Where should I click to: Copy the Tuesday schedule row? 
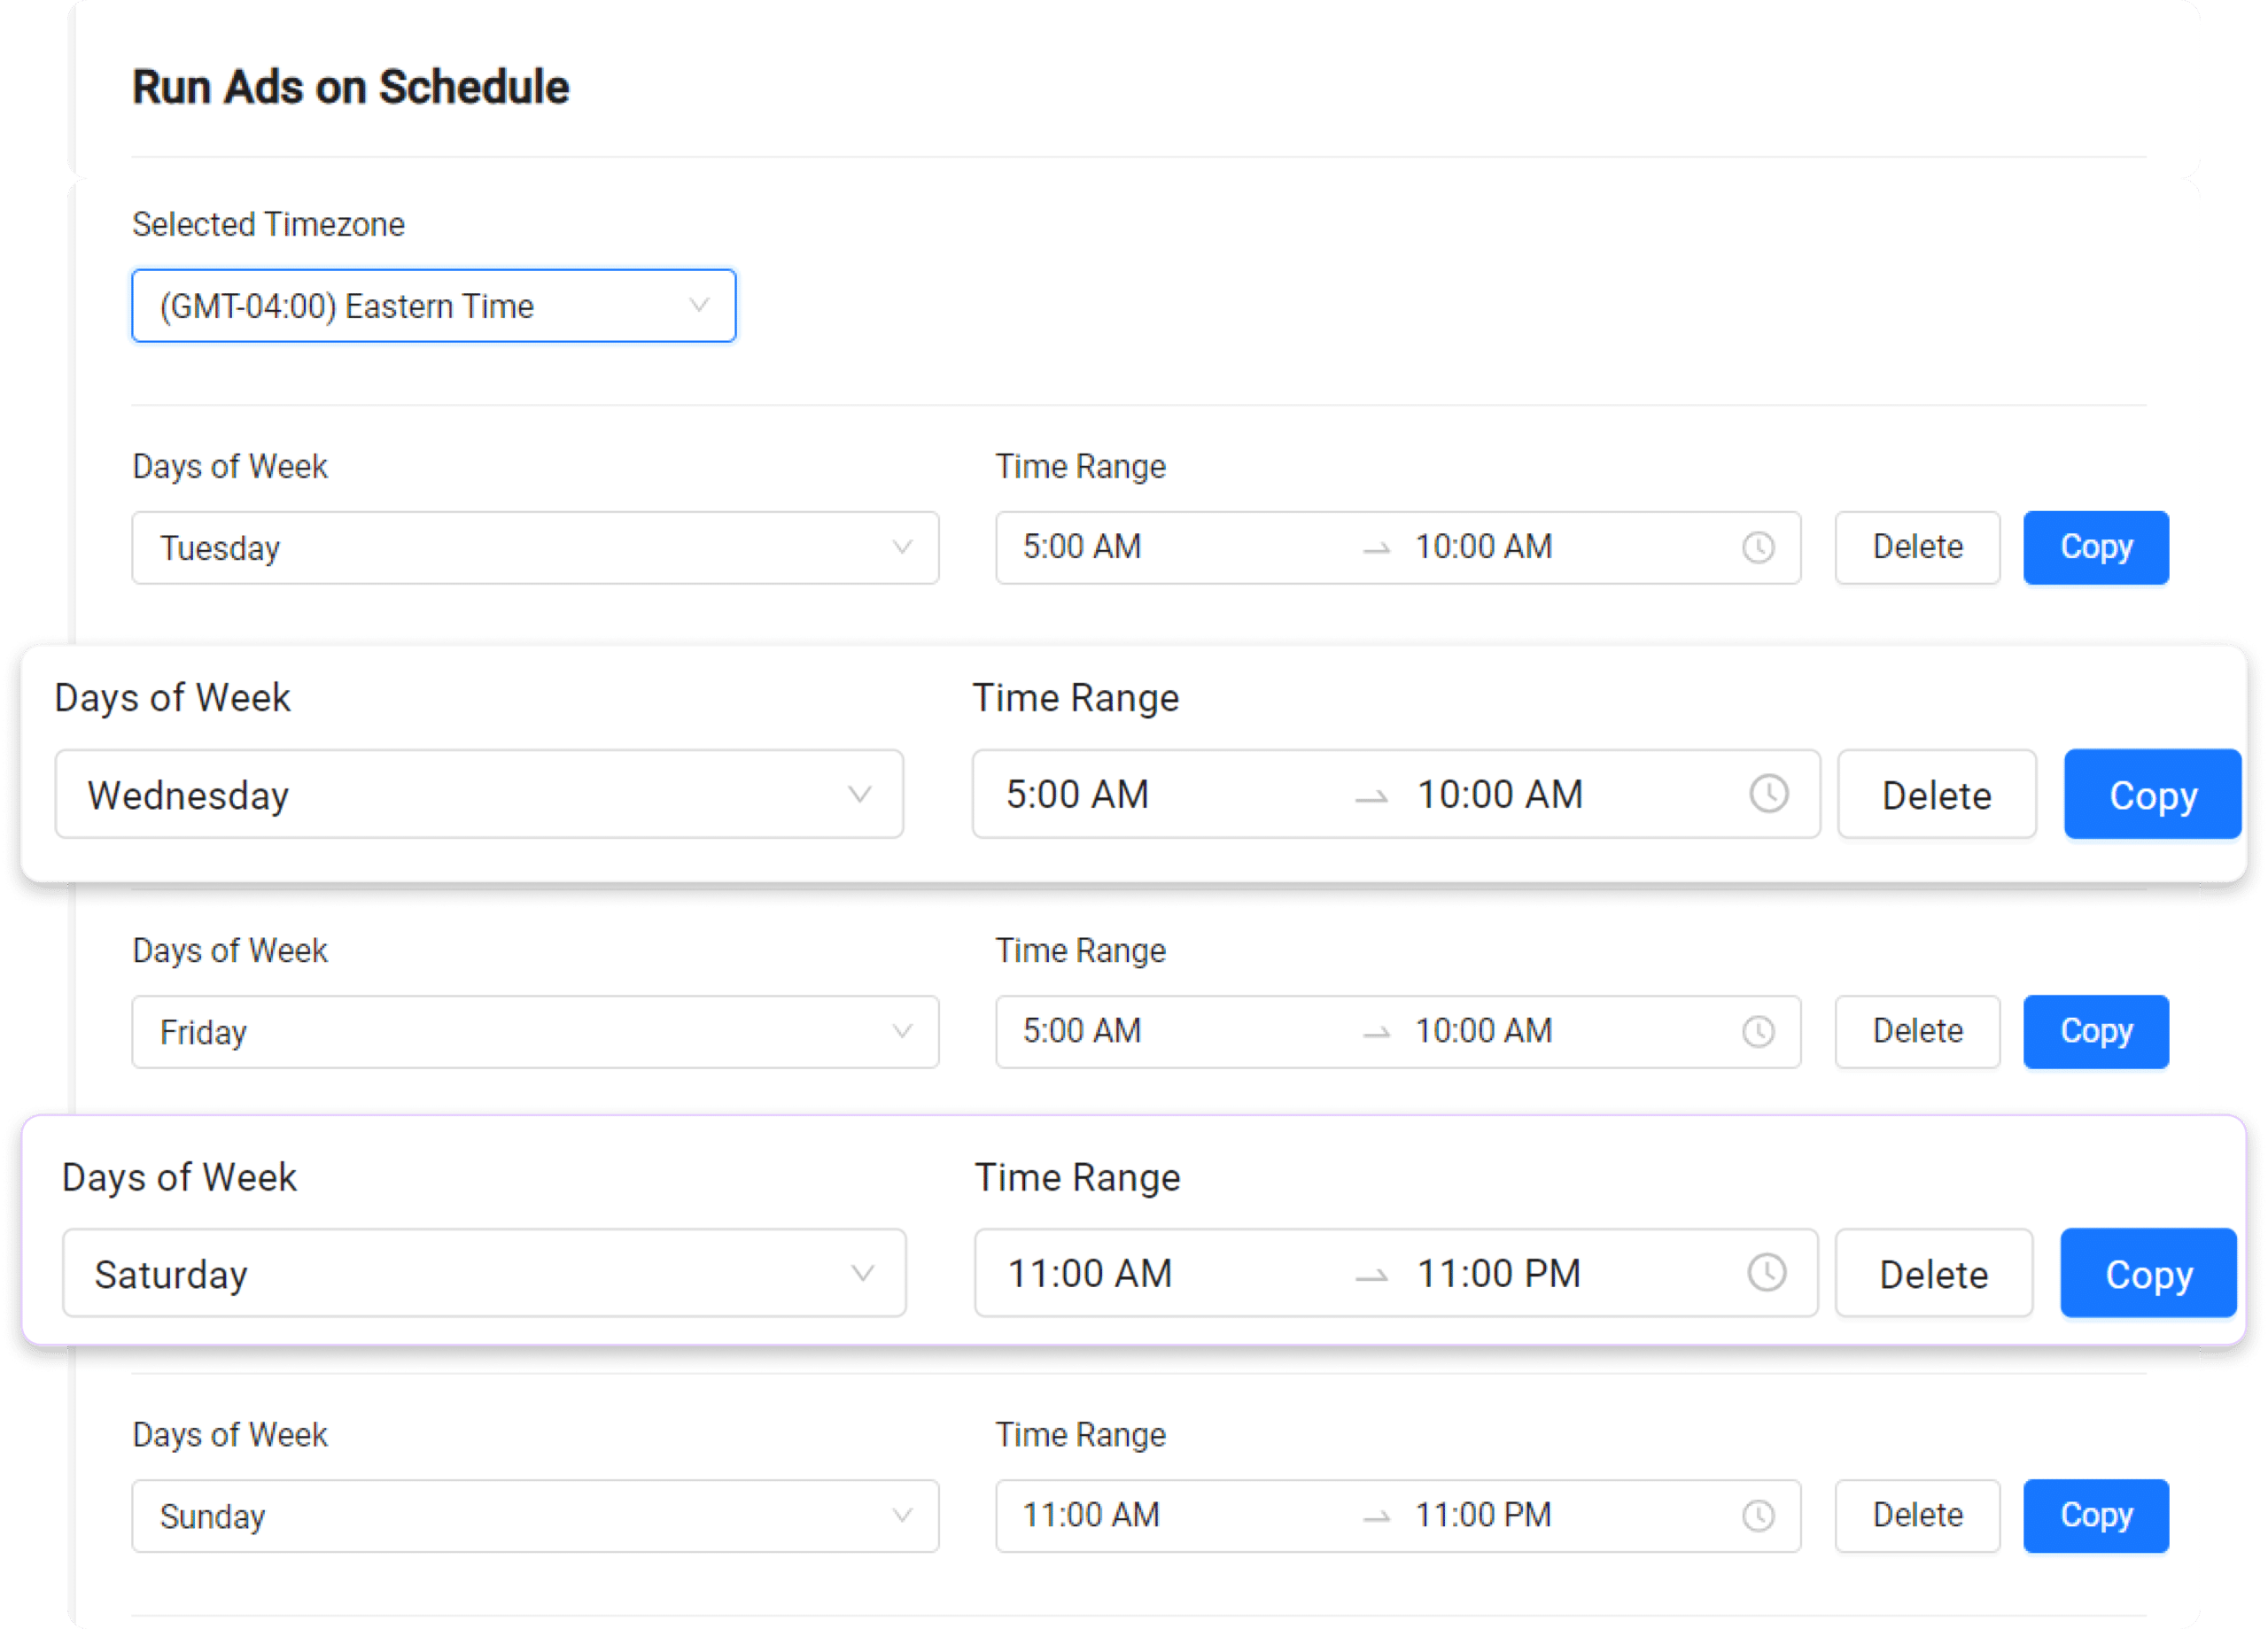pyautogui.click(x=2096, y=548)
